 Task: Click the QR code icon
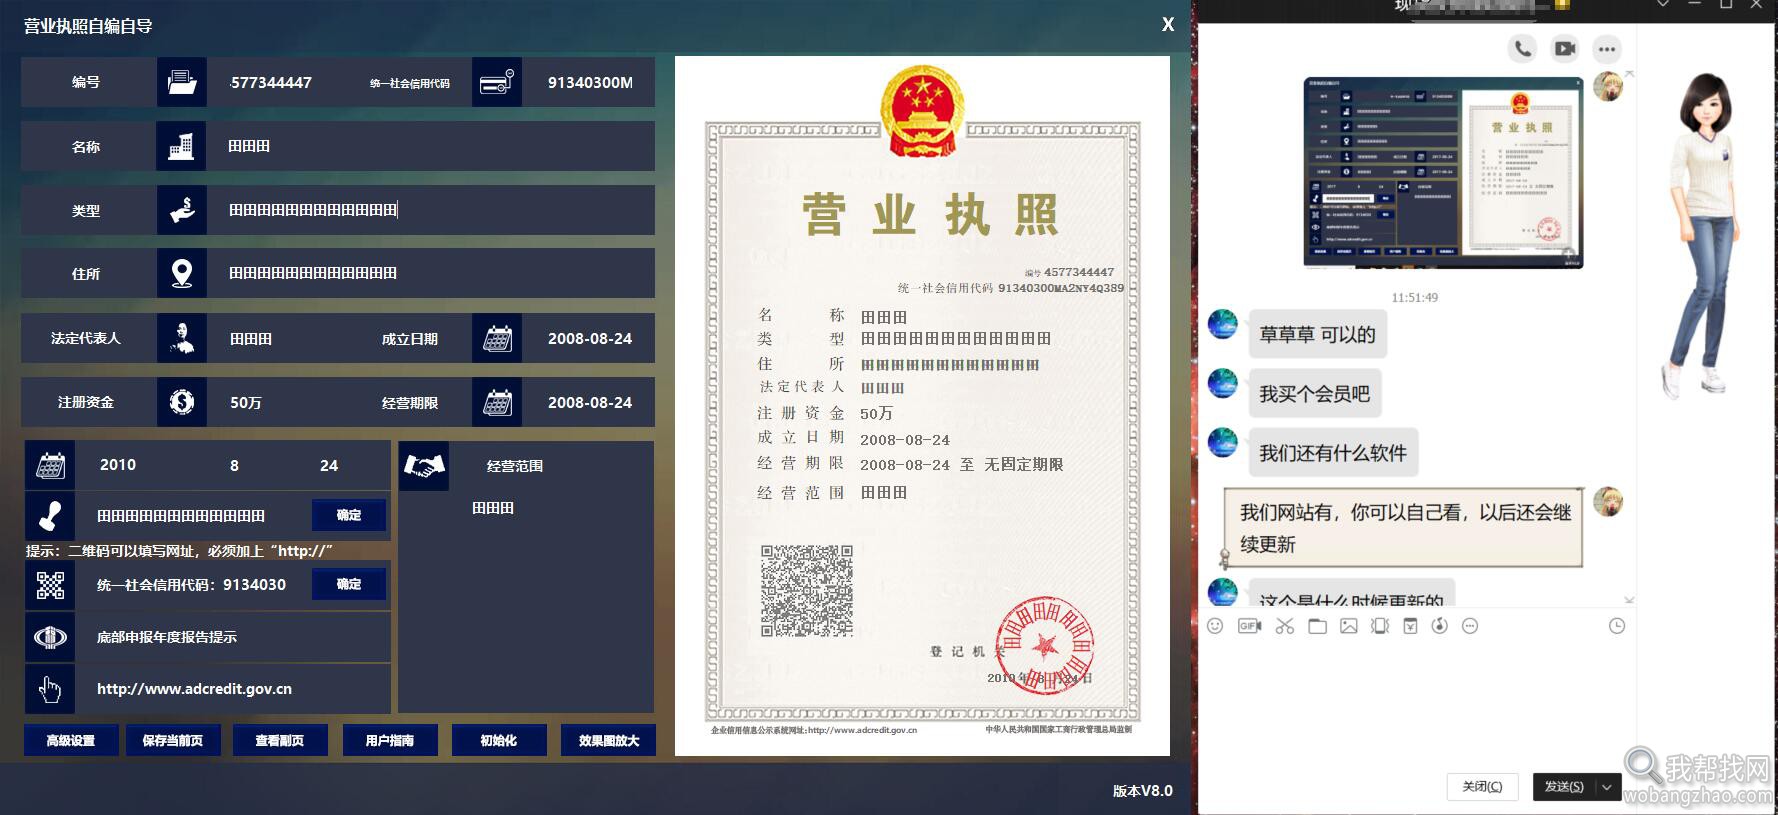[x=50, y=585]
